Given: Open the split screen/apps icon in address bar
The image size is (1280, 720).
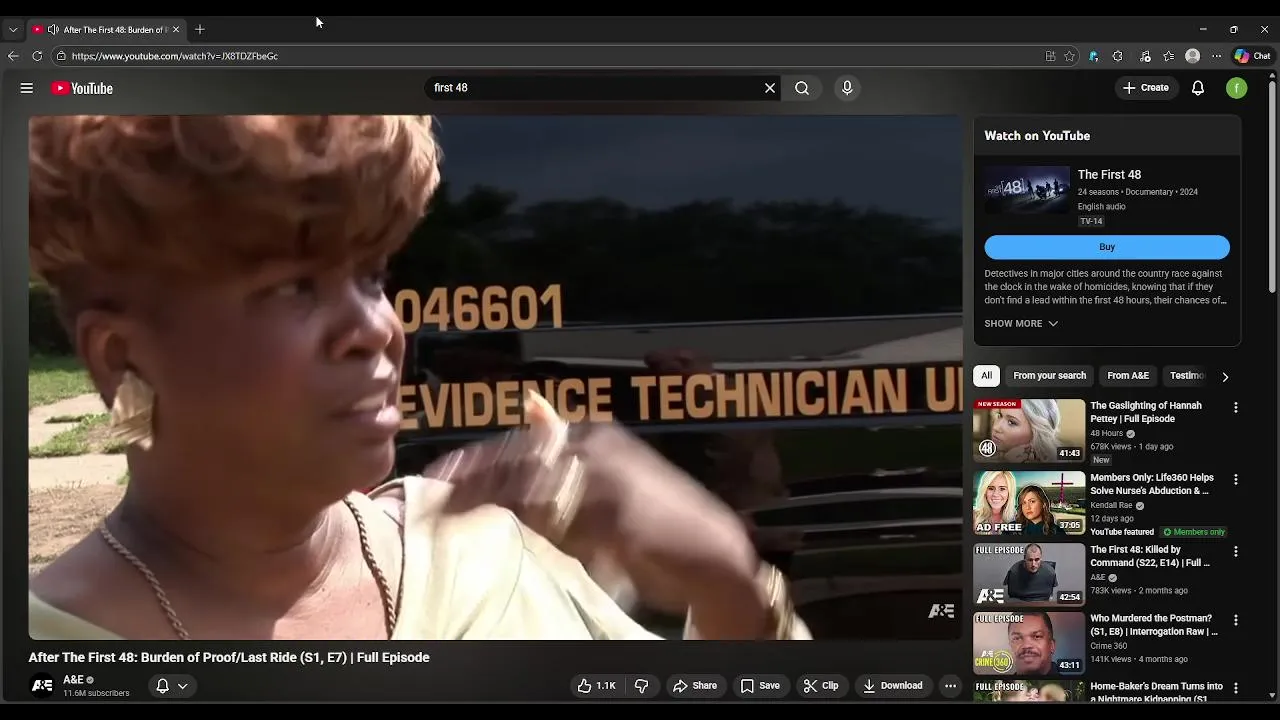Looking at the screenshot, I should [1050, 56].
